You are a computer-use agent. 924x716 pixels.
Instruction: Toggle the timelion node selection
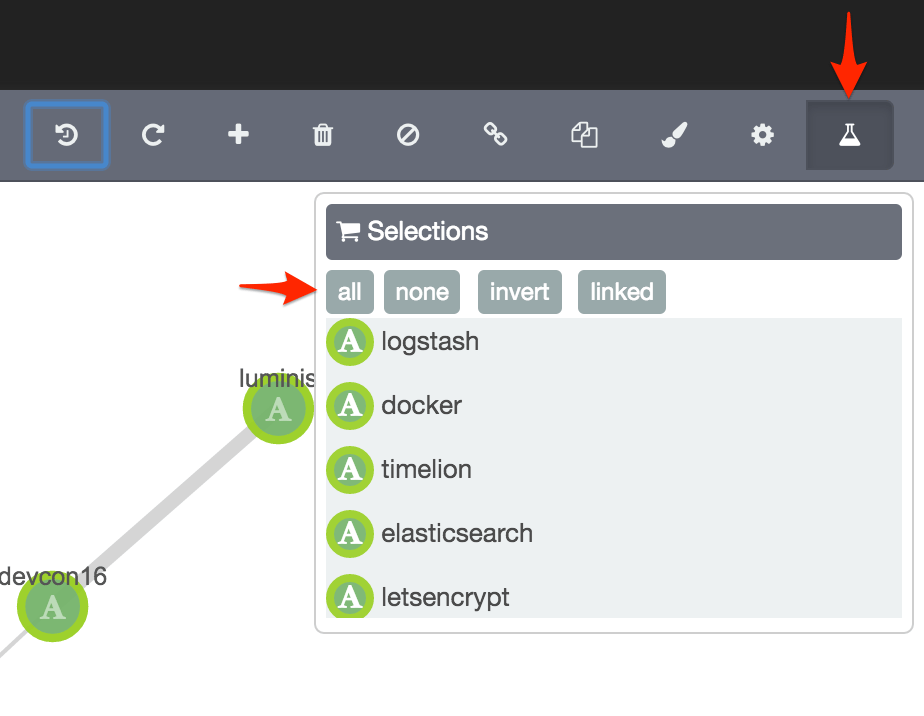426,470
